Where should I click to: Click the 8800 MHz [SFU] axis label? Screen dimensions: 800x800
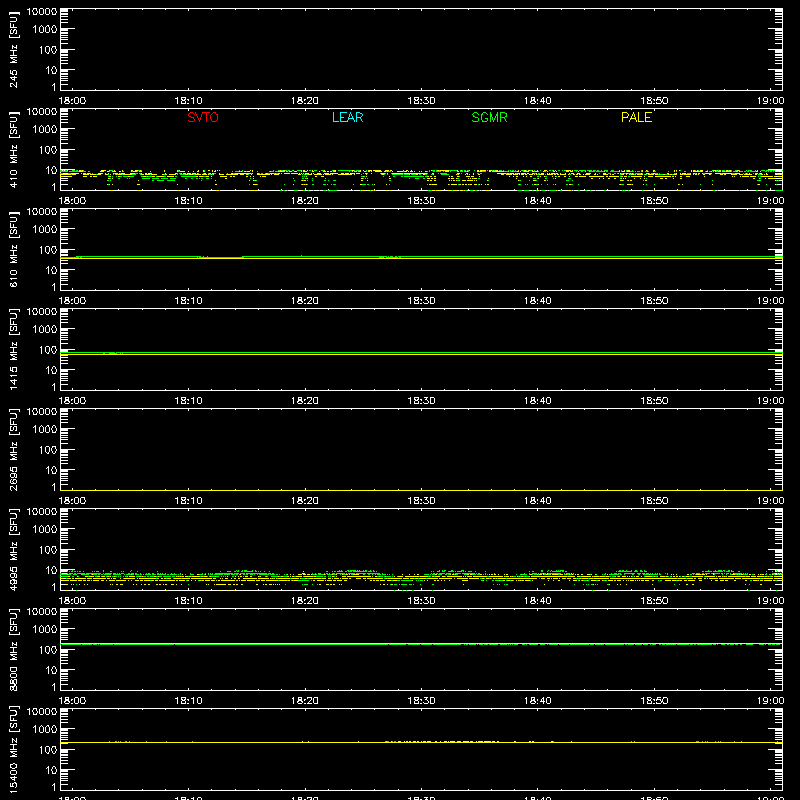coord(14,649)
